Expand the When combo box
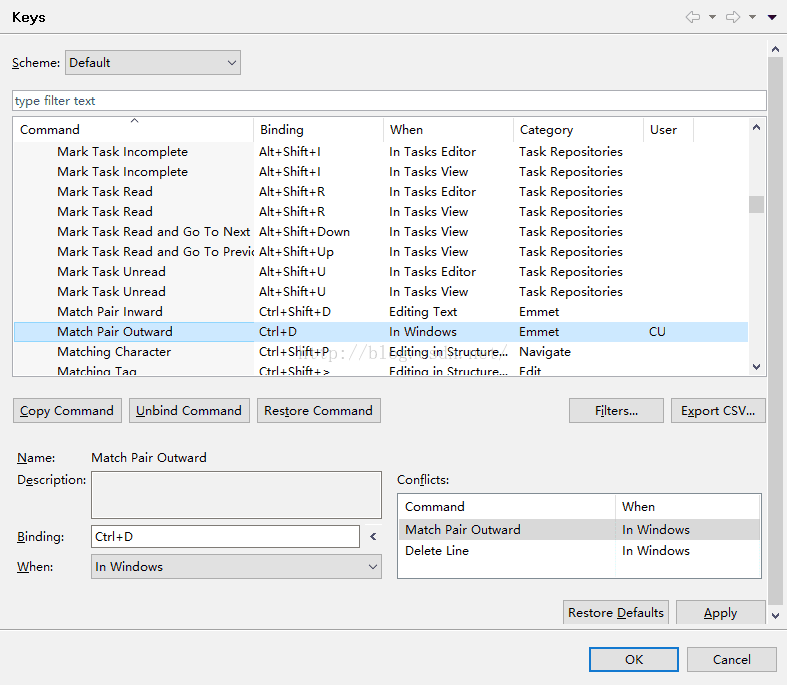Screen dimensions: 787x685 237,567
